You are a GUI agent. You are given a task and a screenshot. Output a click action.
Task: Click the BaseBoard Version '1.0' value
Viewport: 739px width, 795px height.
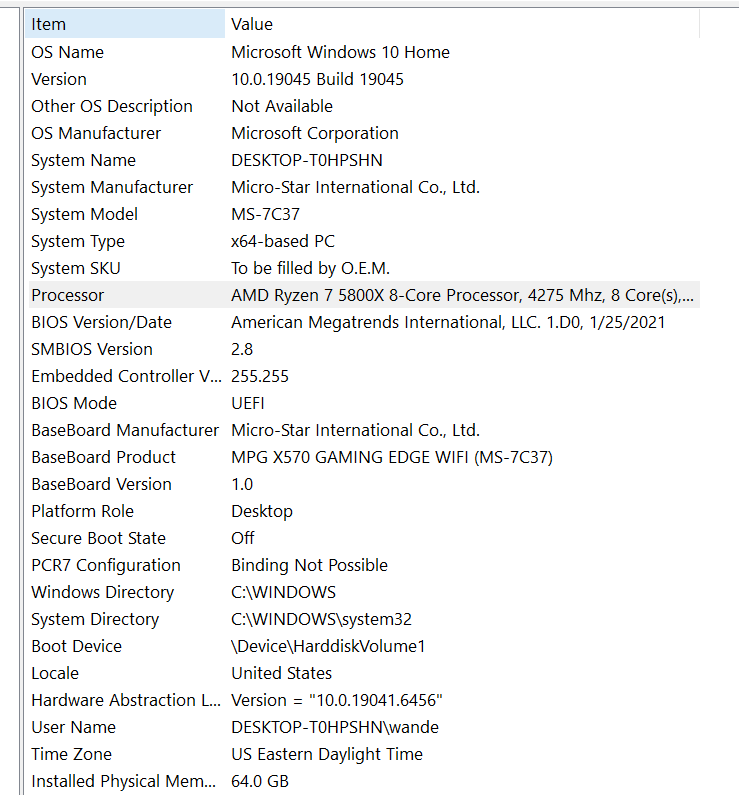click(242, 484)
